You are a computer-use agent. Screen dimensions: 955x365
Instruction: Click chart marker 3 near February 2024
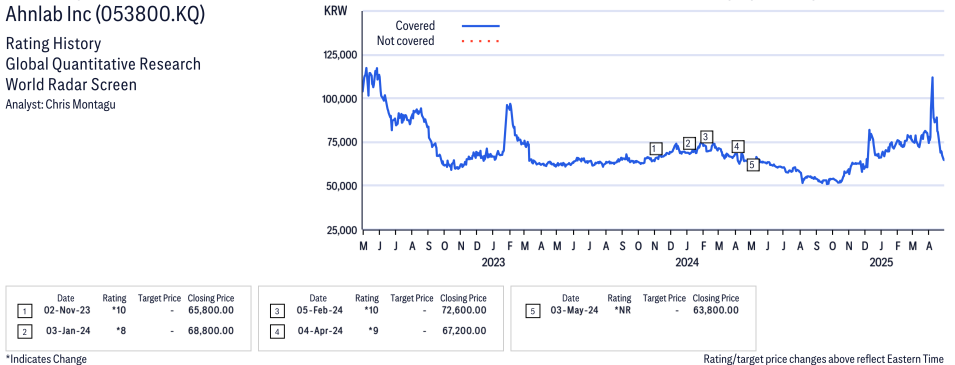pyautogui.click(x=706, y=136)
